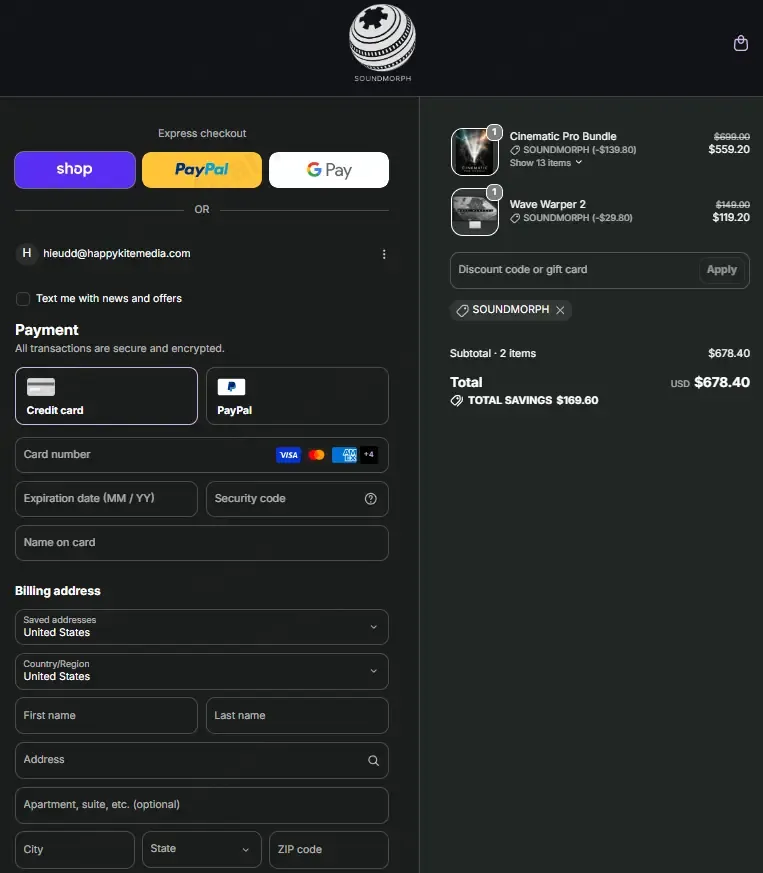Click the PayPal logo icon in payment option
Image resolution: width=763 pixels, height=873 pixels.
click(x=231, y=387)
